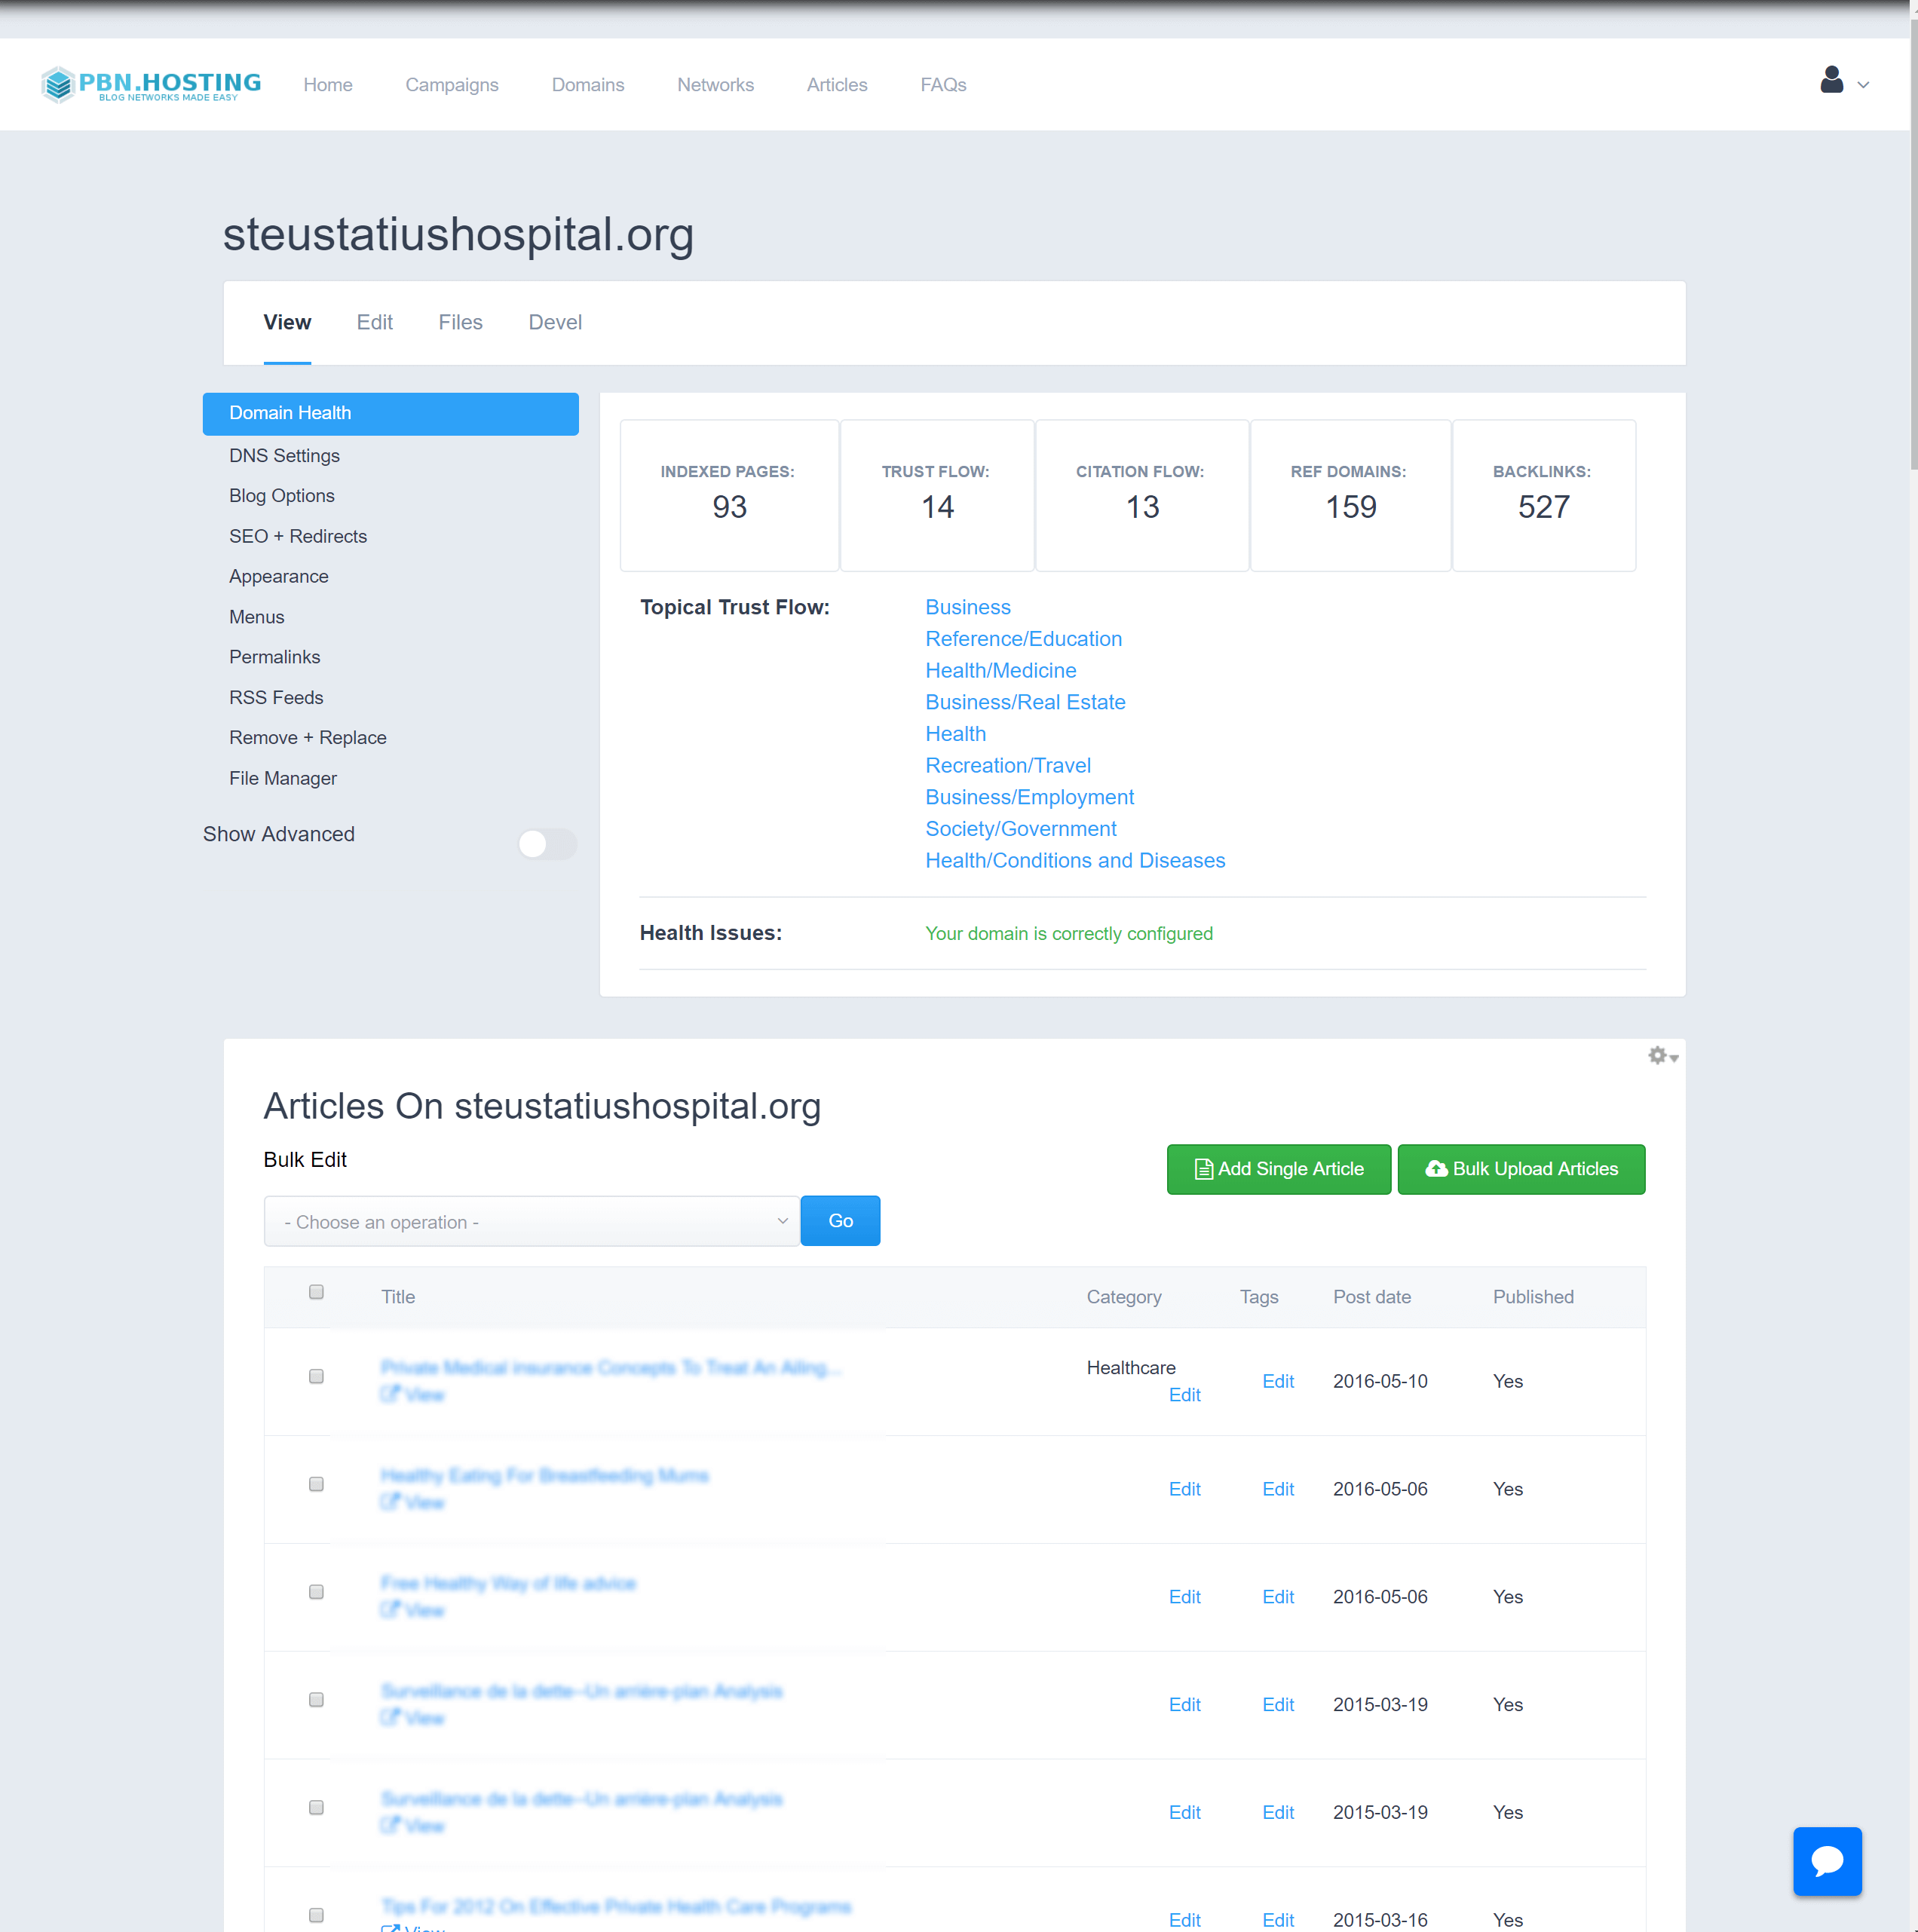1918x1932 pixels.
Task: Open Articles in top navigation
Action: (x=837, y=85)
